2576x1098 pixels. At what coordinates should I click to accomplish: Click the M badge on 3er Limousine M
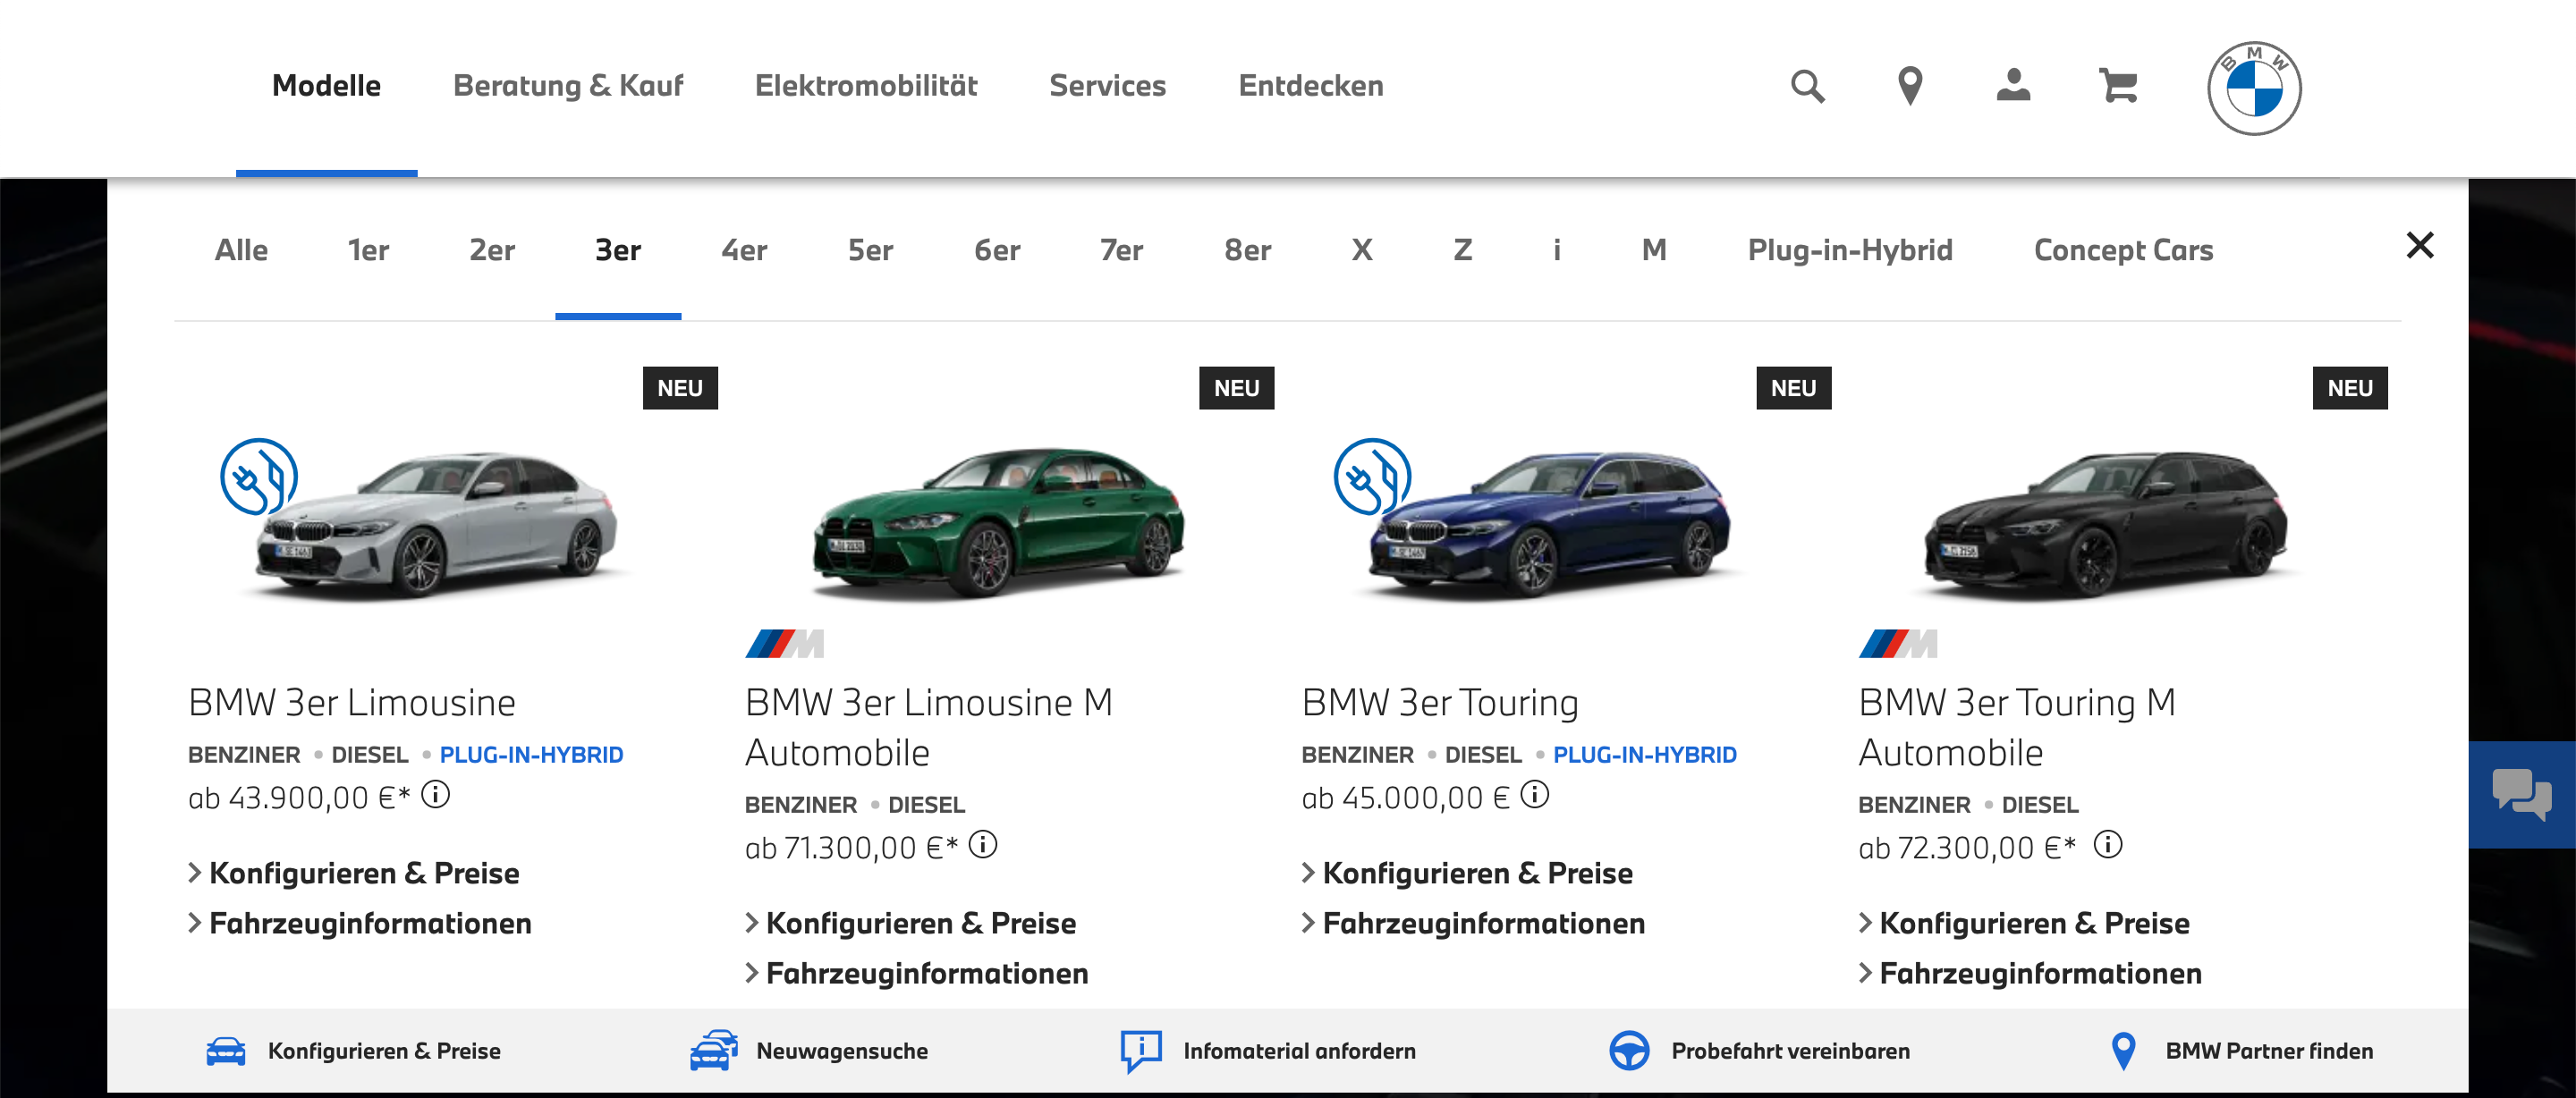click(784, 644)
